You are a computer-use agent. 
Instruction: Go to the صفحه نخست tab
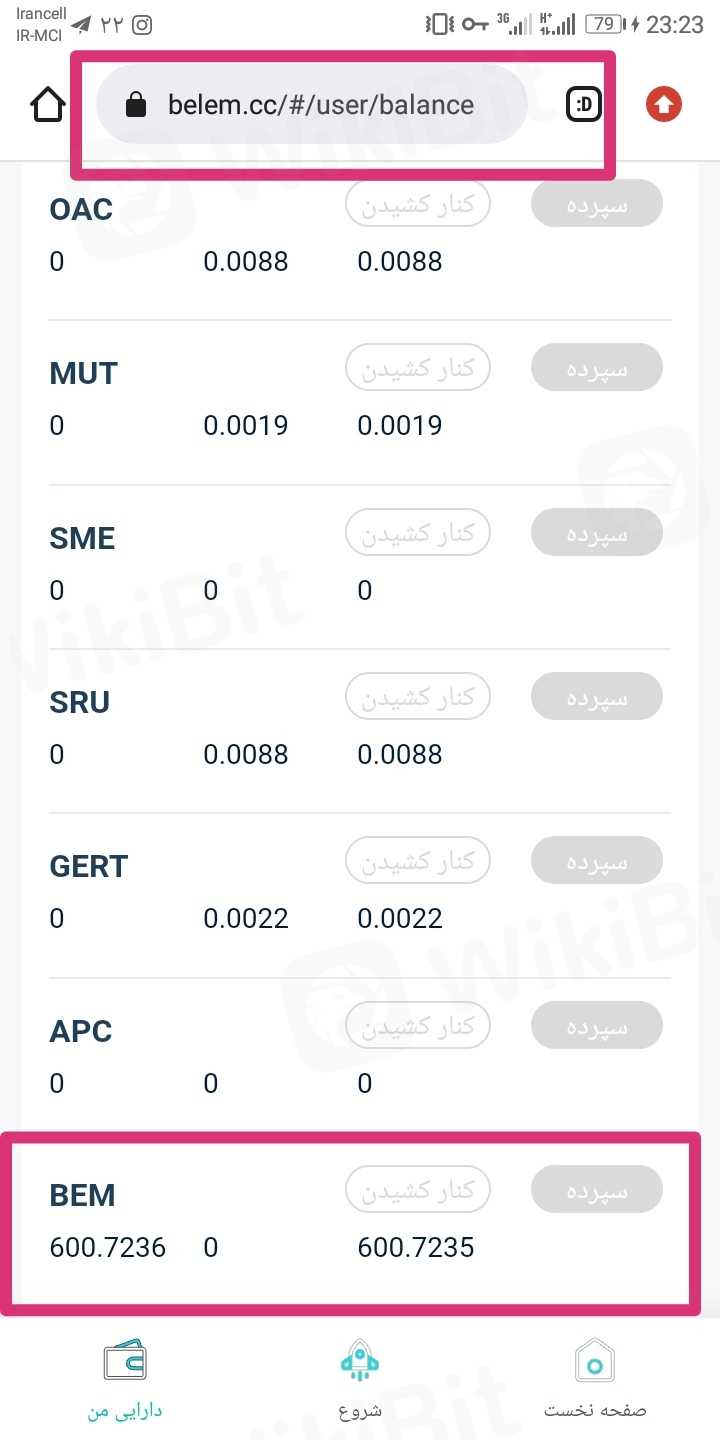click(x=595, y=1410)
